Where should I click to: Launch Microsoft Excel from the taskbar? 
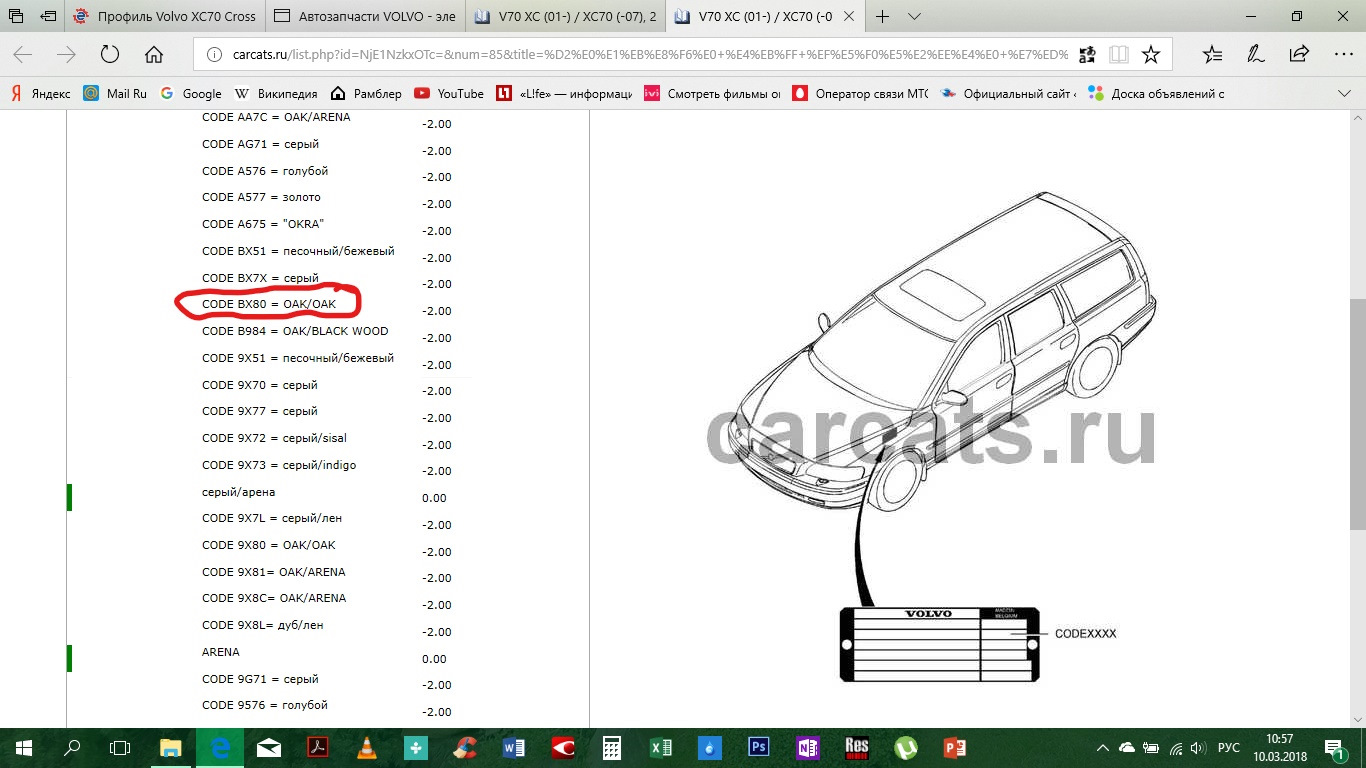[x=661, y=748]
